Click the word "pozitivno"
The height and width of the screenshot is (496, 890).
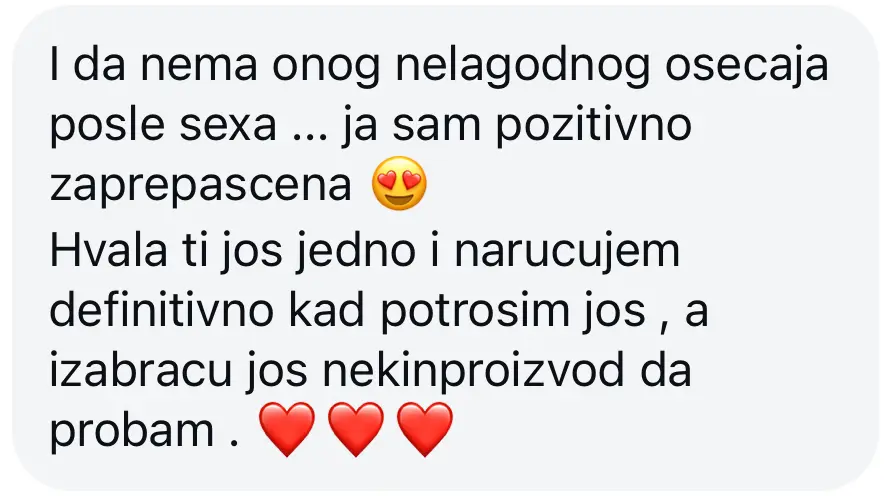tap(594, 127)
